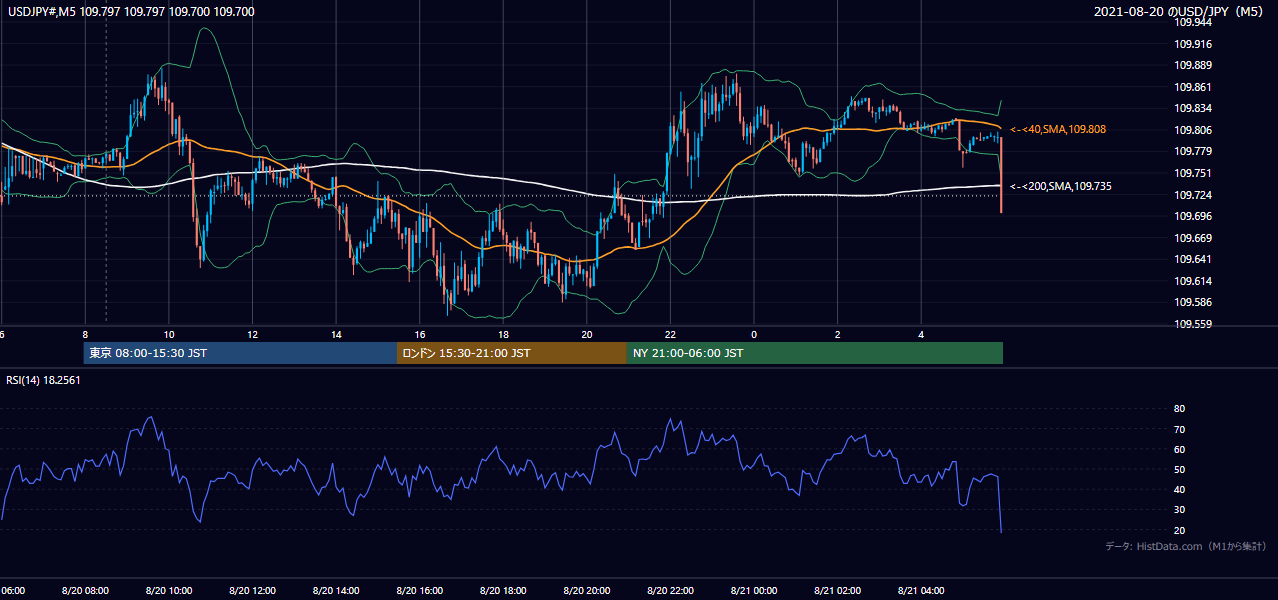Click the 8/20 20:00 date label
The image size is (1278, 600).
click(x=587, y=591)
